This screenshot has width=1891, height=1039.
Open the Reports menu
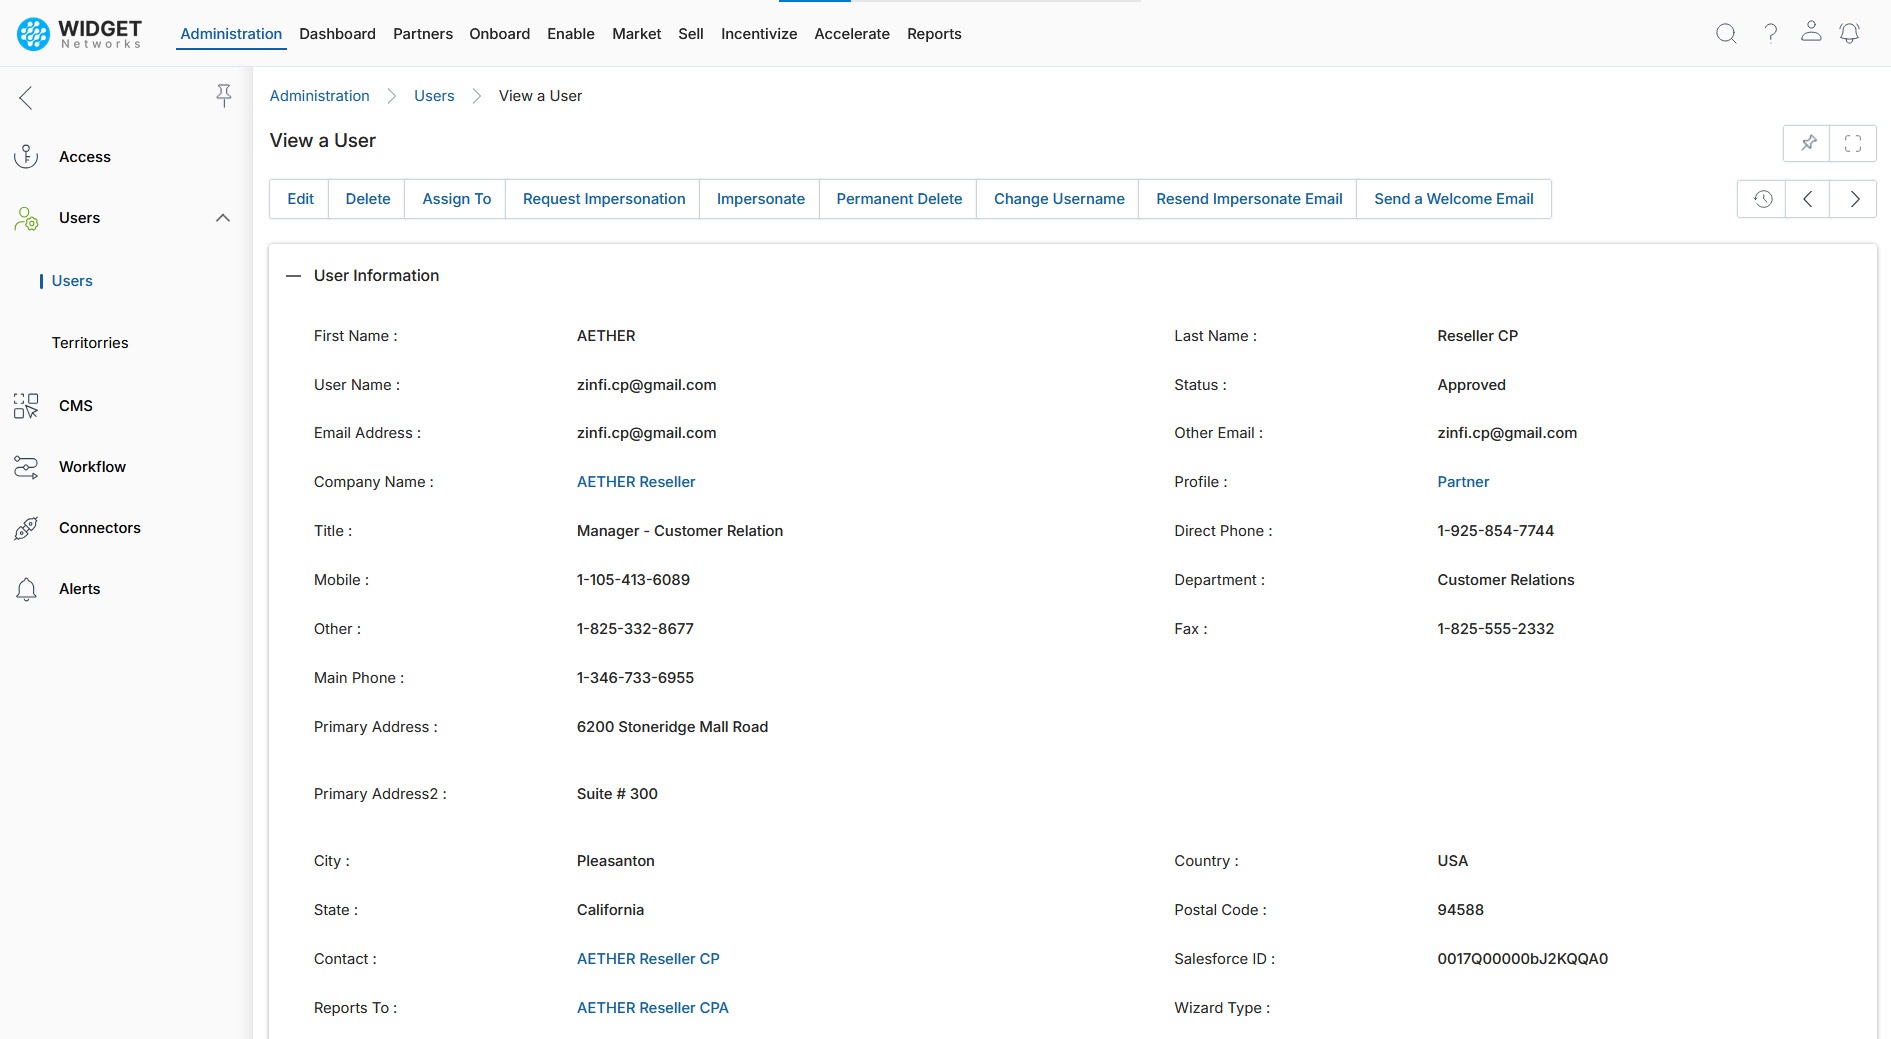point(934,33)
